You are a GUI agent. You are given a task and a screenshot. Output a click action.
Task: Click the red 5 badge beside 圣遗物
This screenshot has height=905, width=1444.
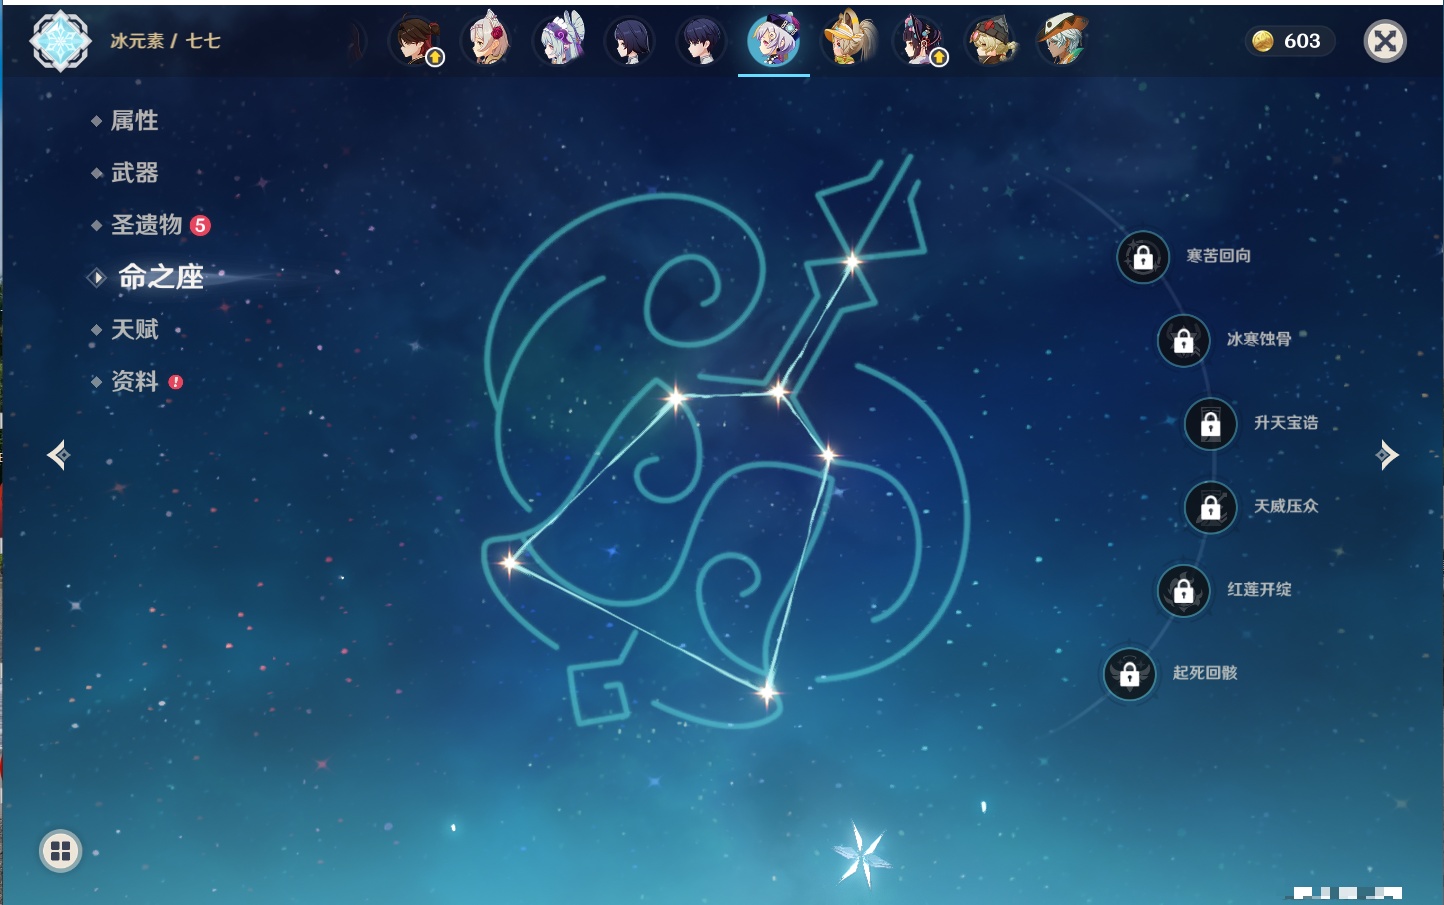pos(200,225)
